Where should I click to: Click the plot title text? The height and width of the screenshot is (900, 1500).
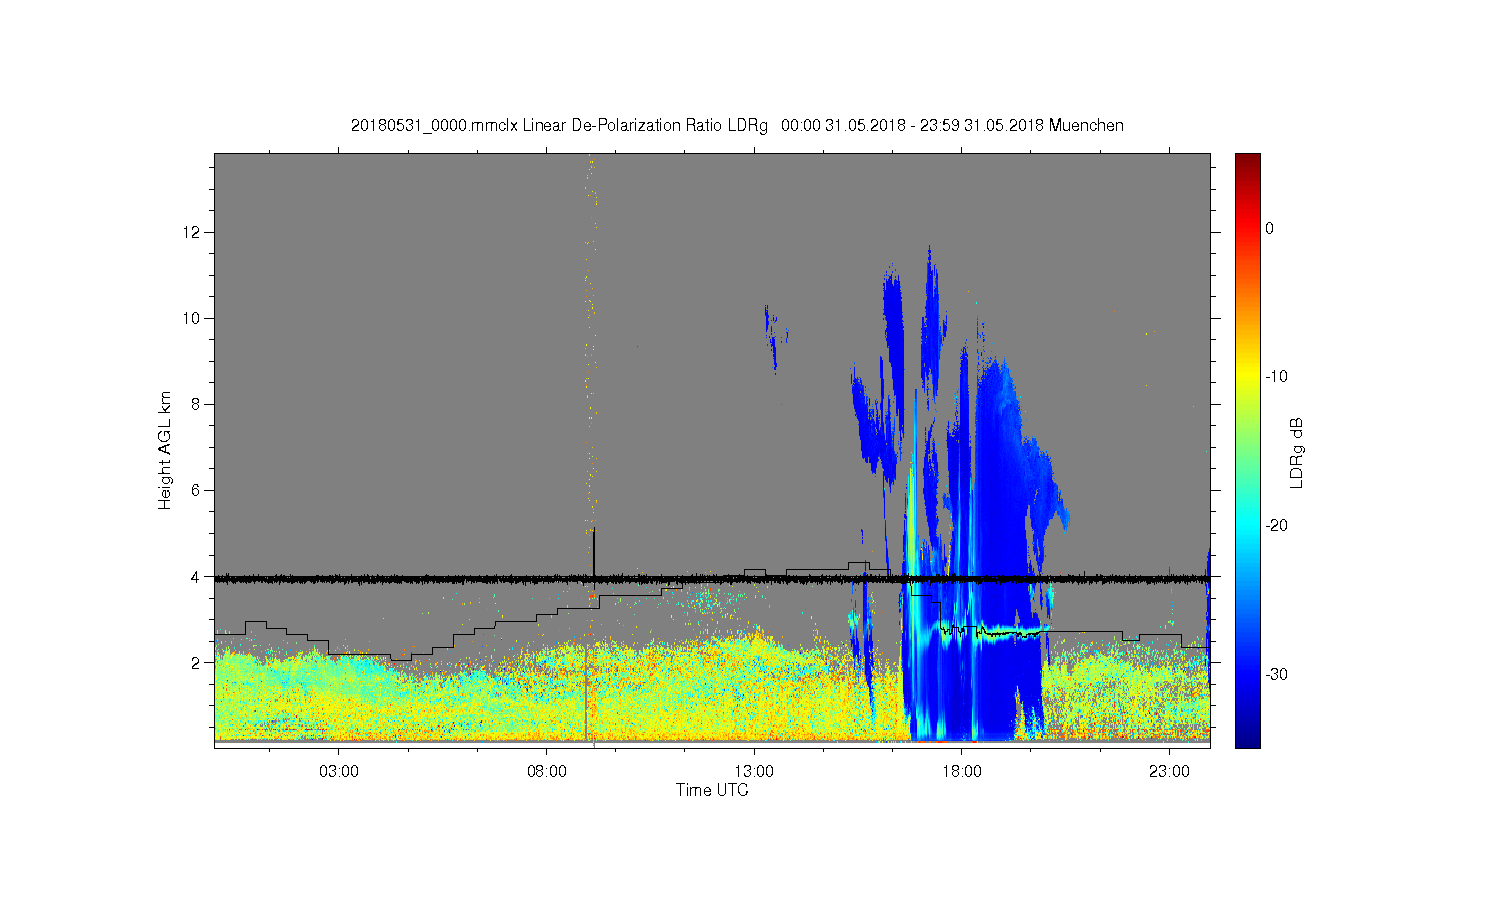coord(737,126)
